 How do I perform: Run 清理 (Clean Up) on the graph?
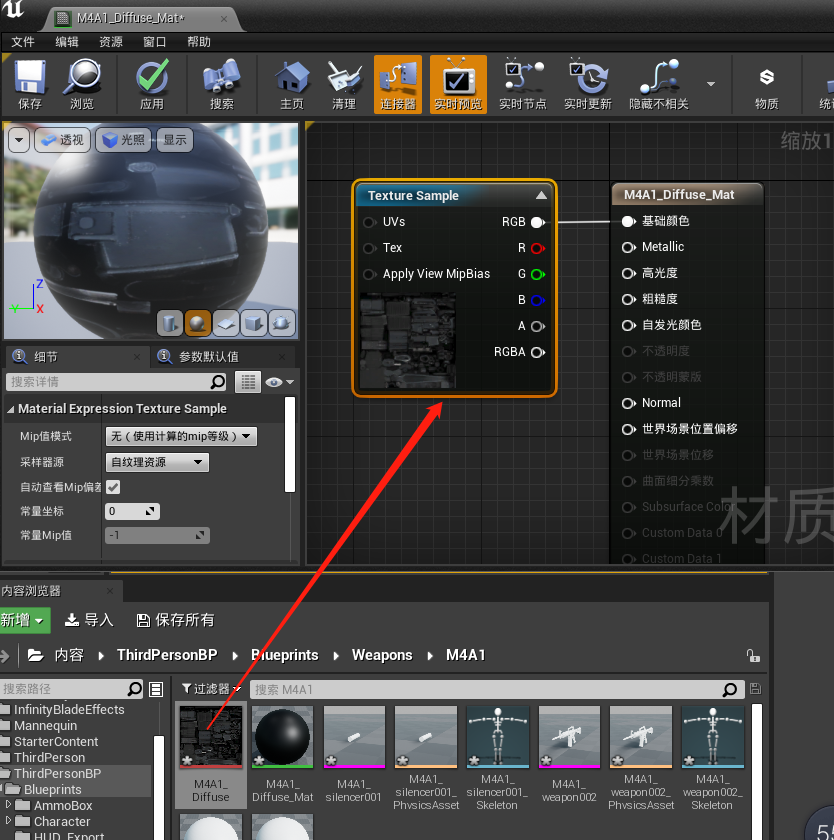point(344,84)
